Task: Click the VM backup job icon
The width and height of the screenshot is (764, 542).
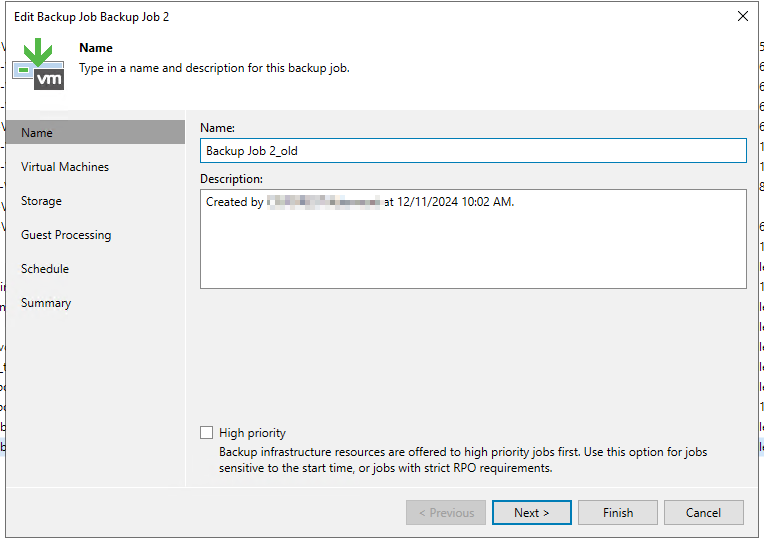Action: pyautogui.click(x=38, y=64)
